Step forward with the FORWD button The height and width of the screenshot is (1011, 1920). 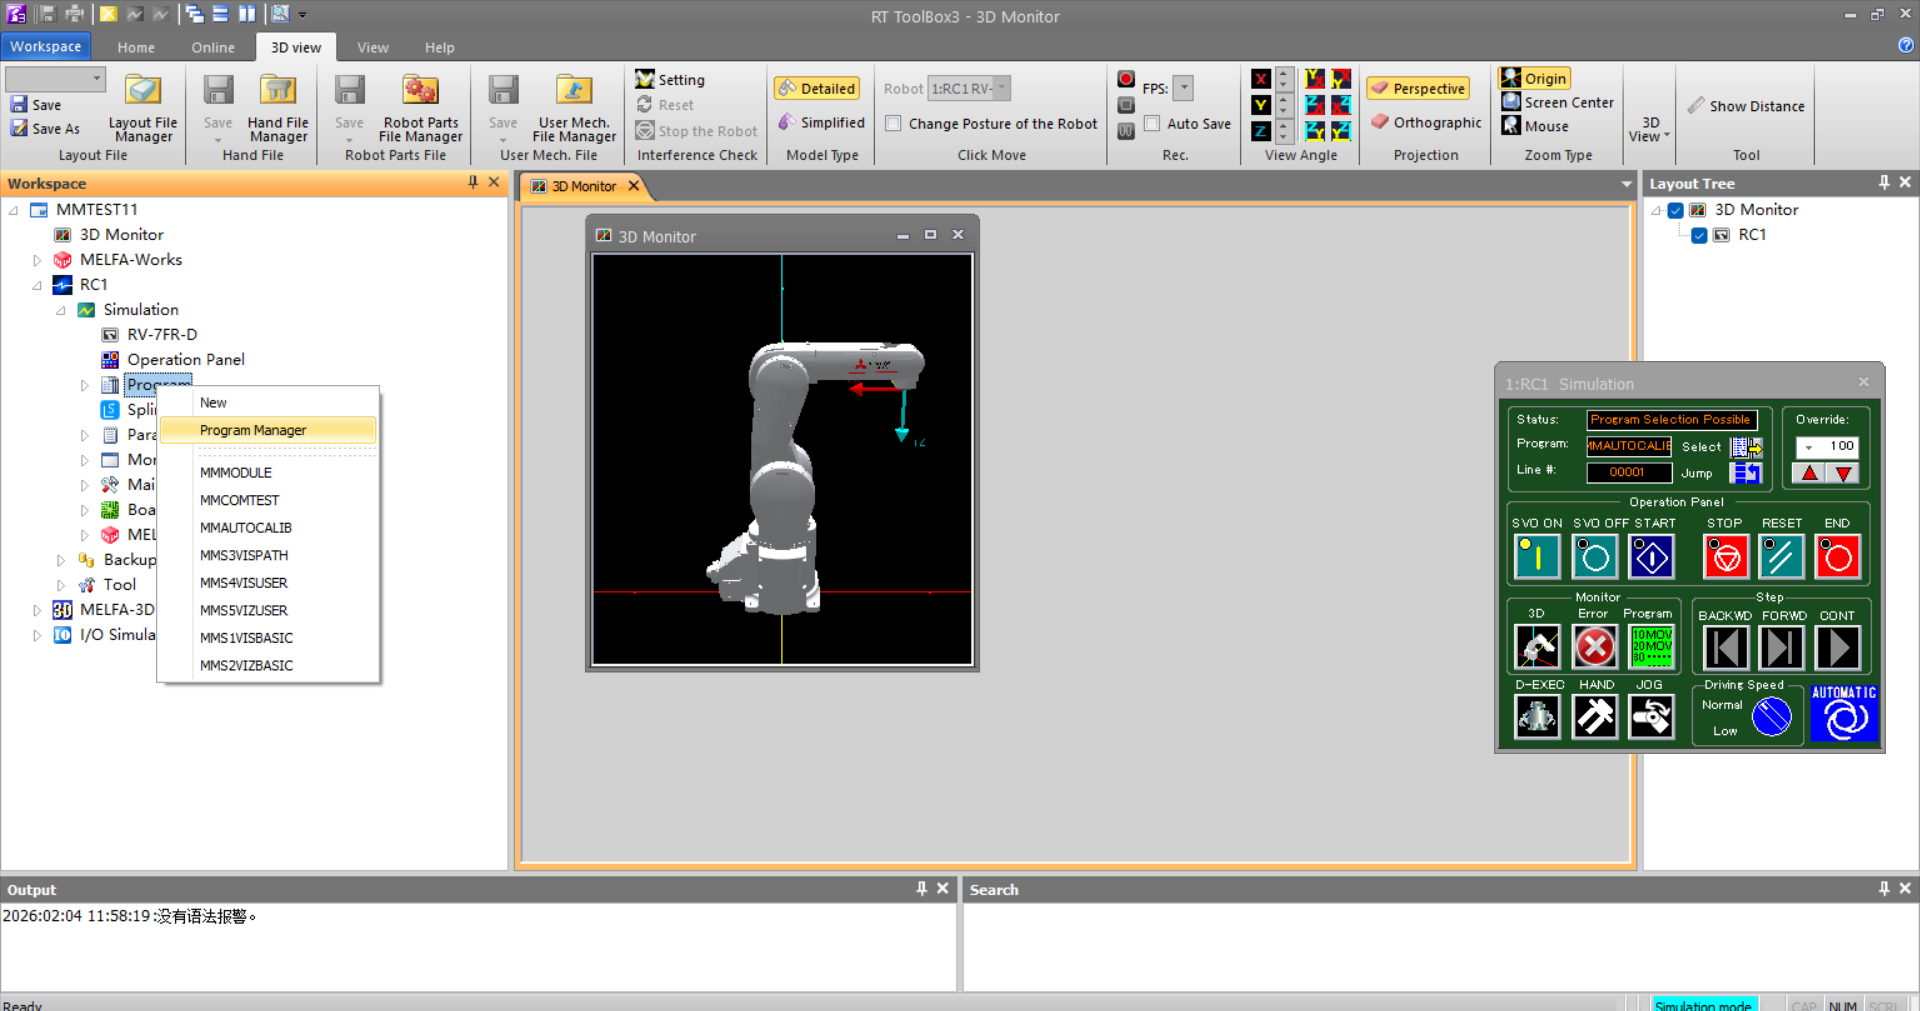coord(1781,647)
